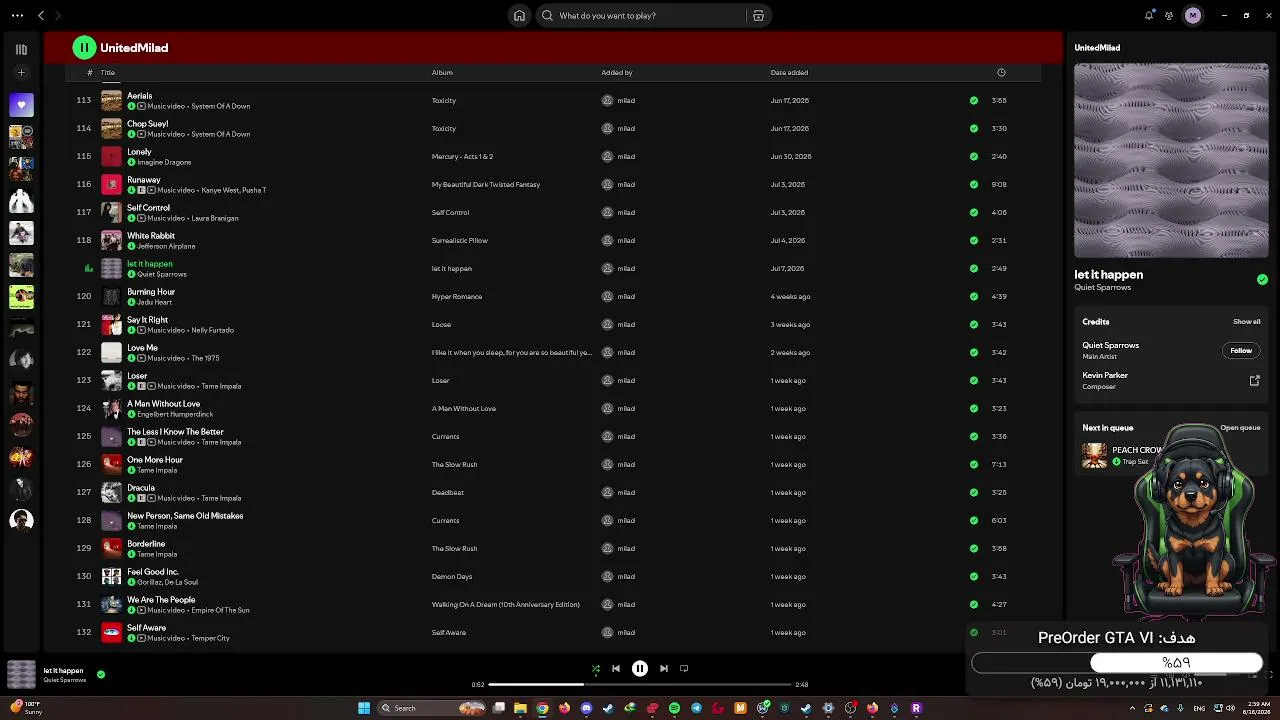
Task: Create a new playlist with the plus icon
Action: pos(21,73)
